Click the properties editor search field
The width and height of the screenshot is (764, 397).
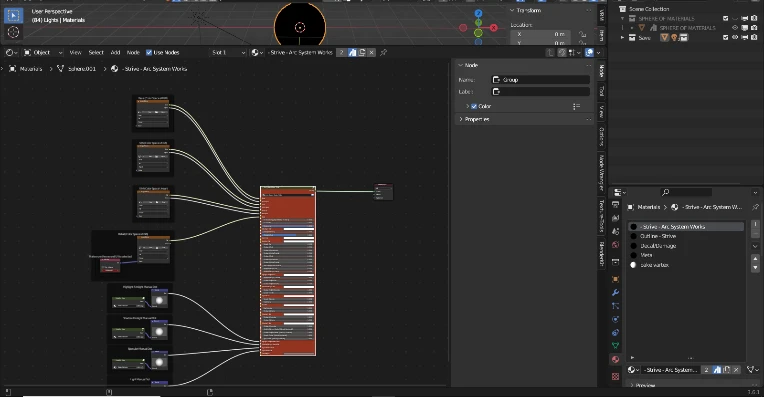687,192
